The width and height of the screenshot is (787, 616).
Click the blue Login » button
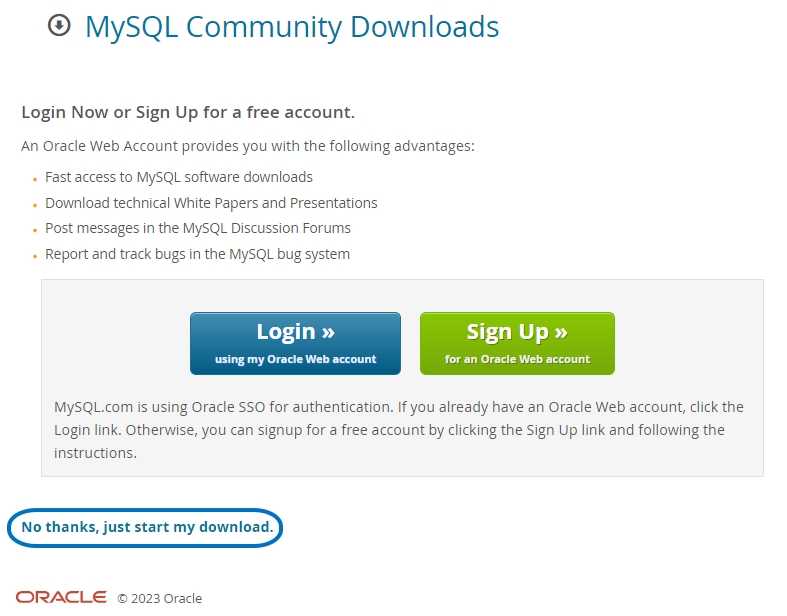(295, 343)
